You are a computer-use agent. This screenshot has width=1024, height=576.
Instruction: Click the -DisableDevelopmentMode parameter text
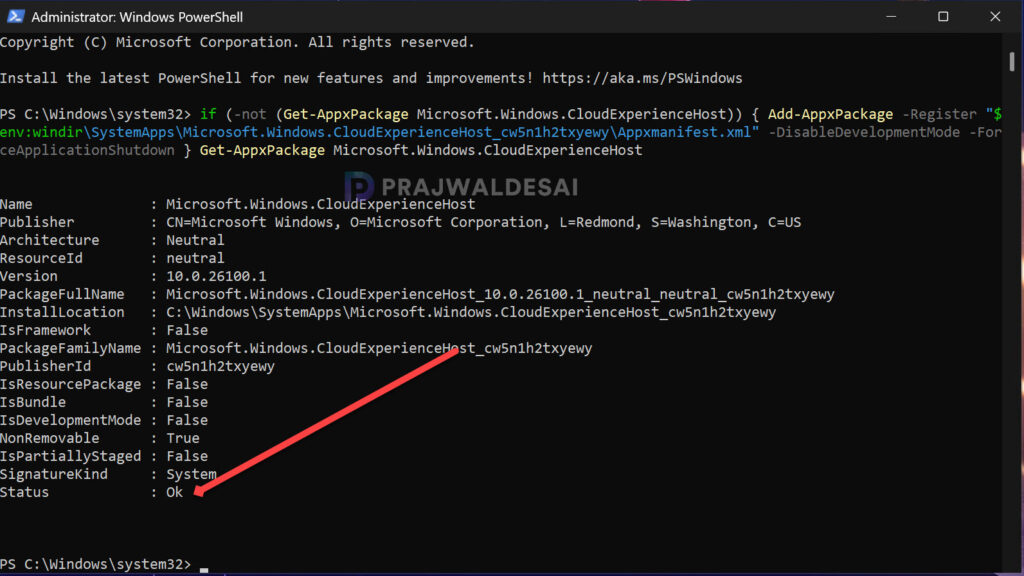865,133
